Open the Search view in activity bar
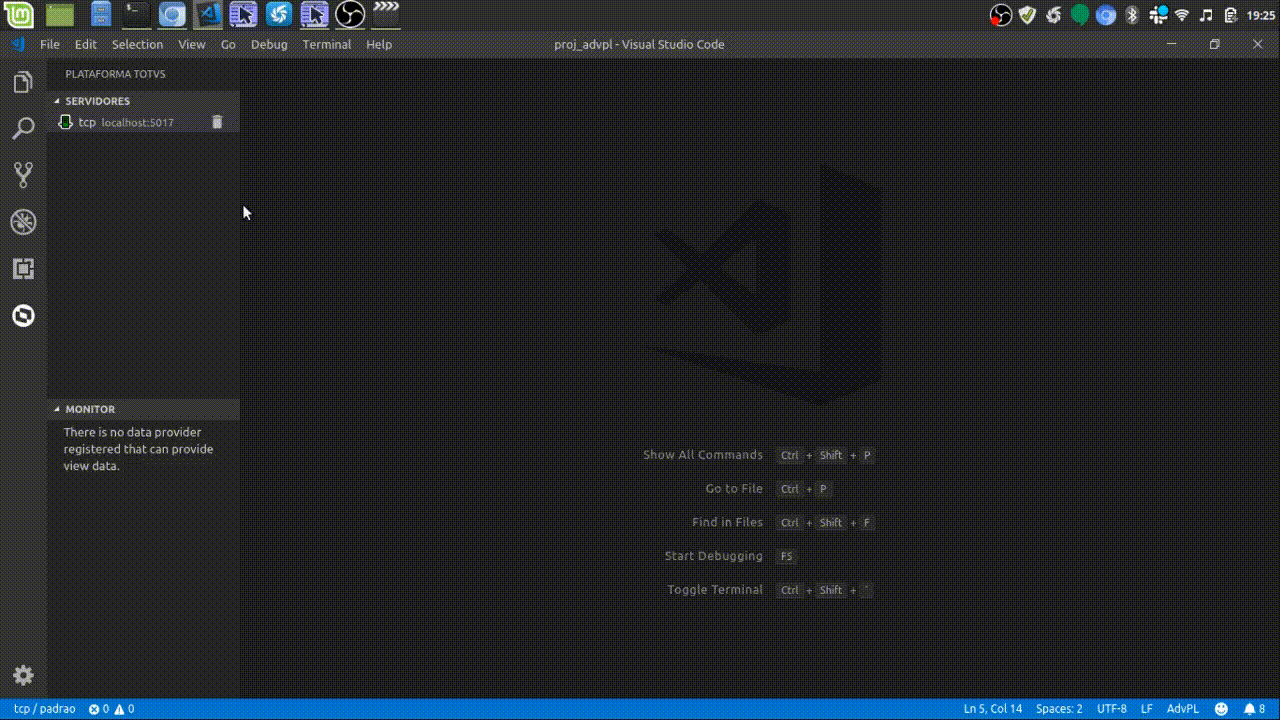The width and height of the screenshot is (1280, 720). 23,128
